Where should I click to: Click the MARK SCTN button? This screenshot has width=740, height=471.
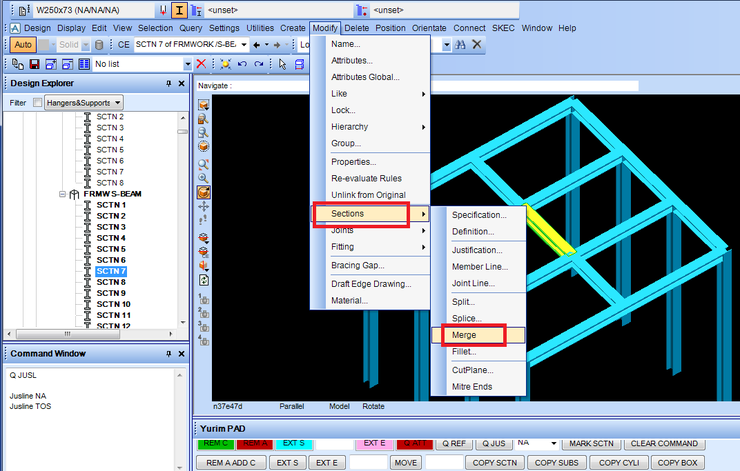591,444
